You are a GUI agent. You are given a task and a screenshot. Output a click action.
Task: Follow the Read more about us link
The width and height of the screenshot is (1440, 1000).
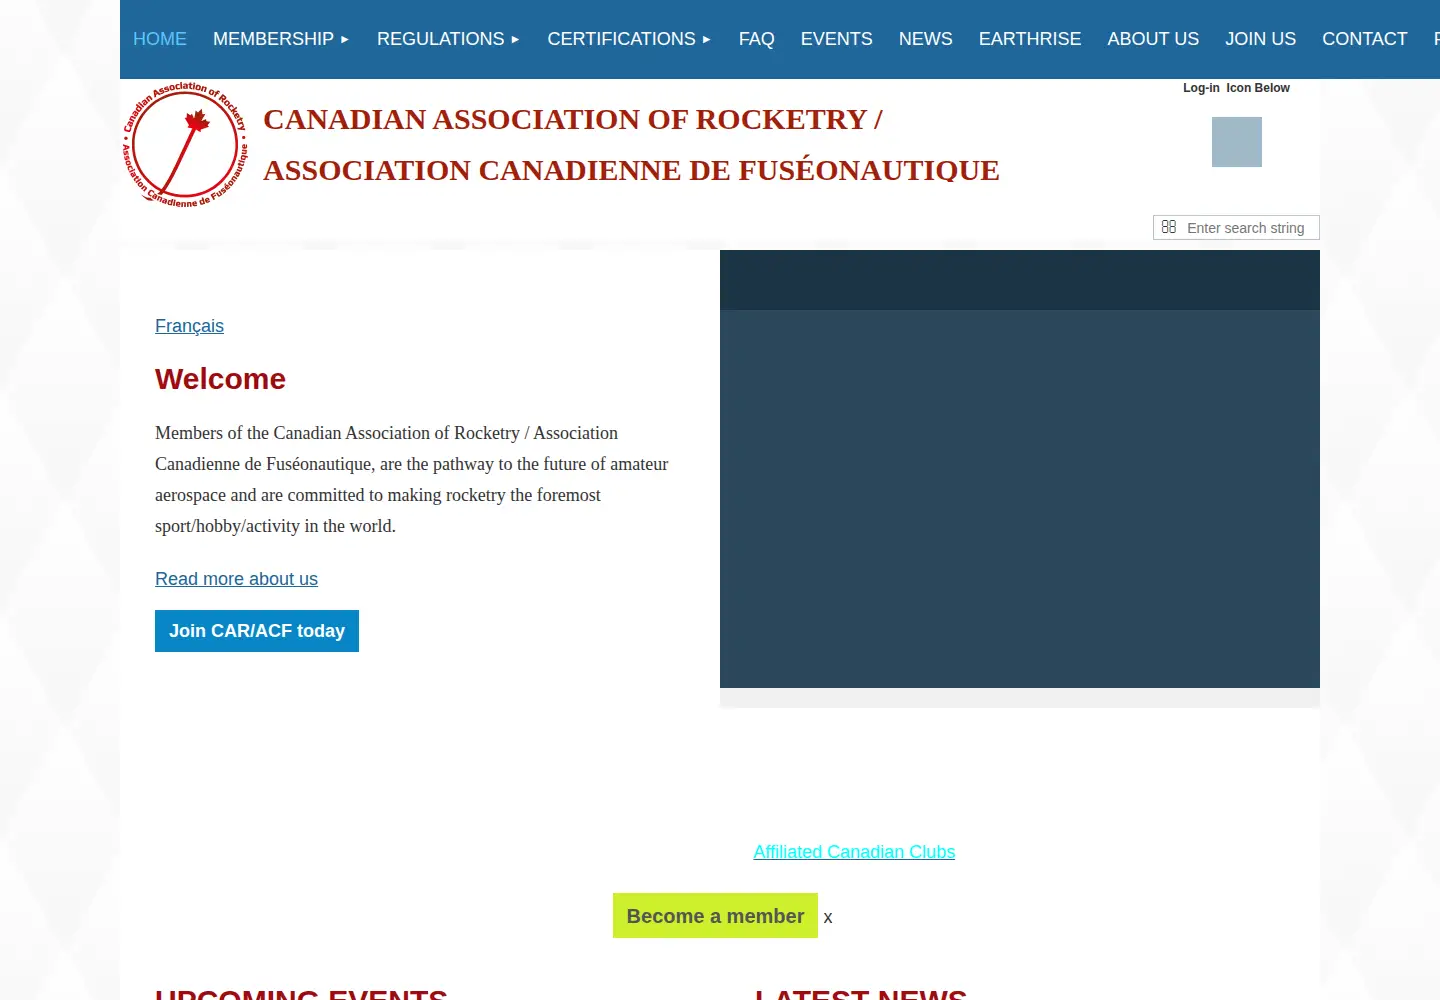click(x=236, y=579)
